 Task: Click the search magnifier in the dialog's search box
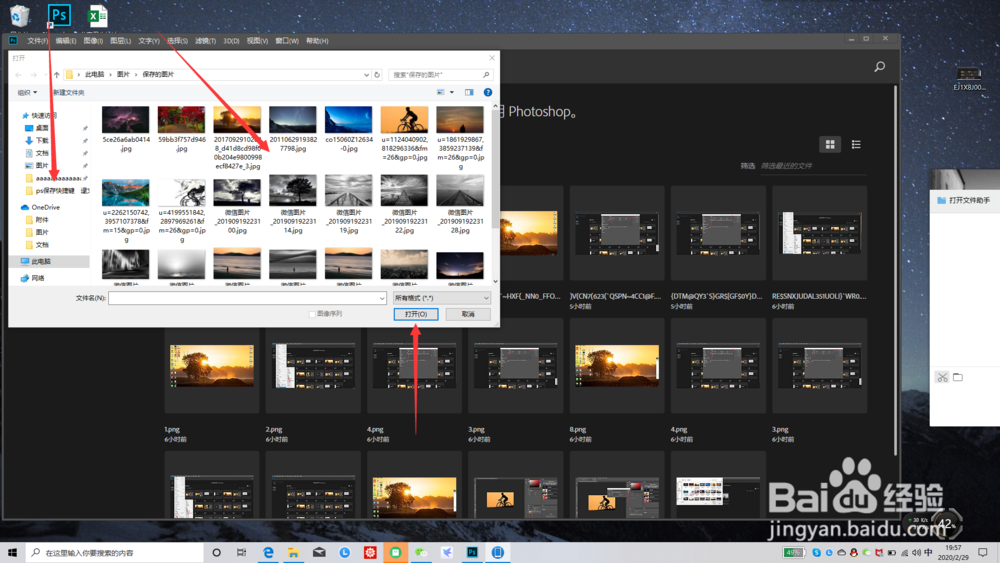[485, 75]
